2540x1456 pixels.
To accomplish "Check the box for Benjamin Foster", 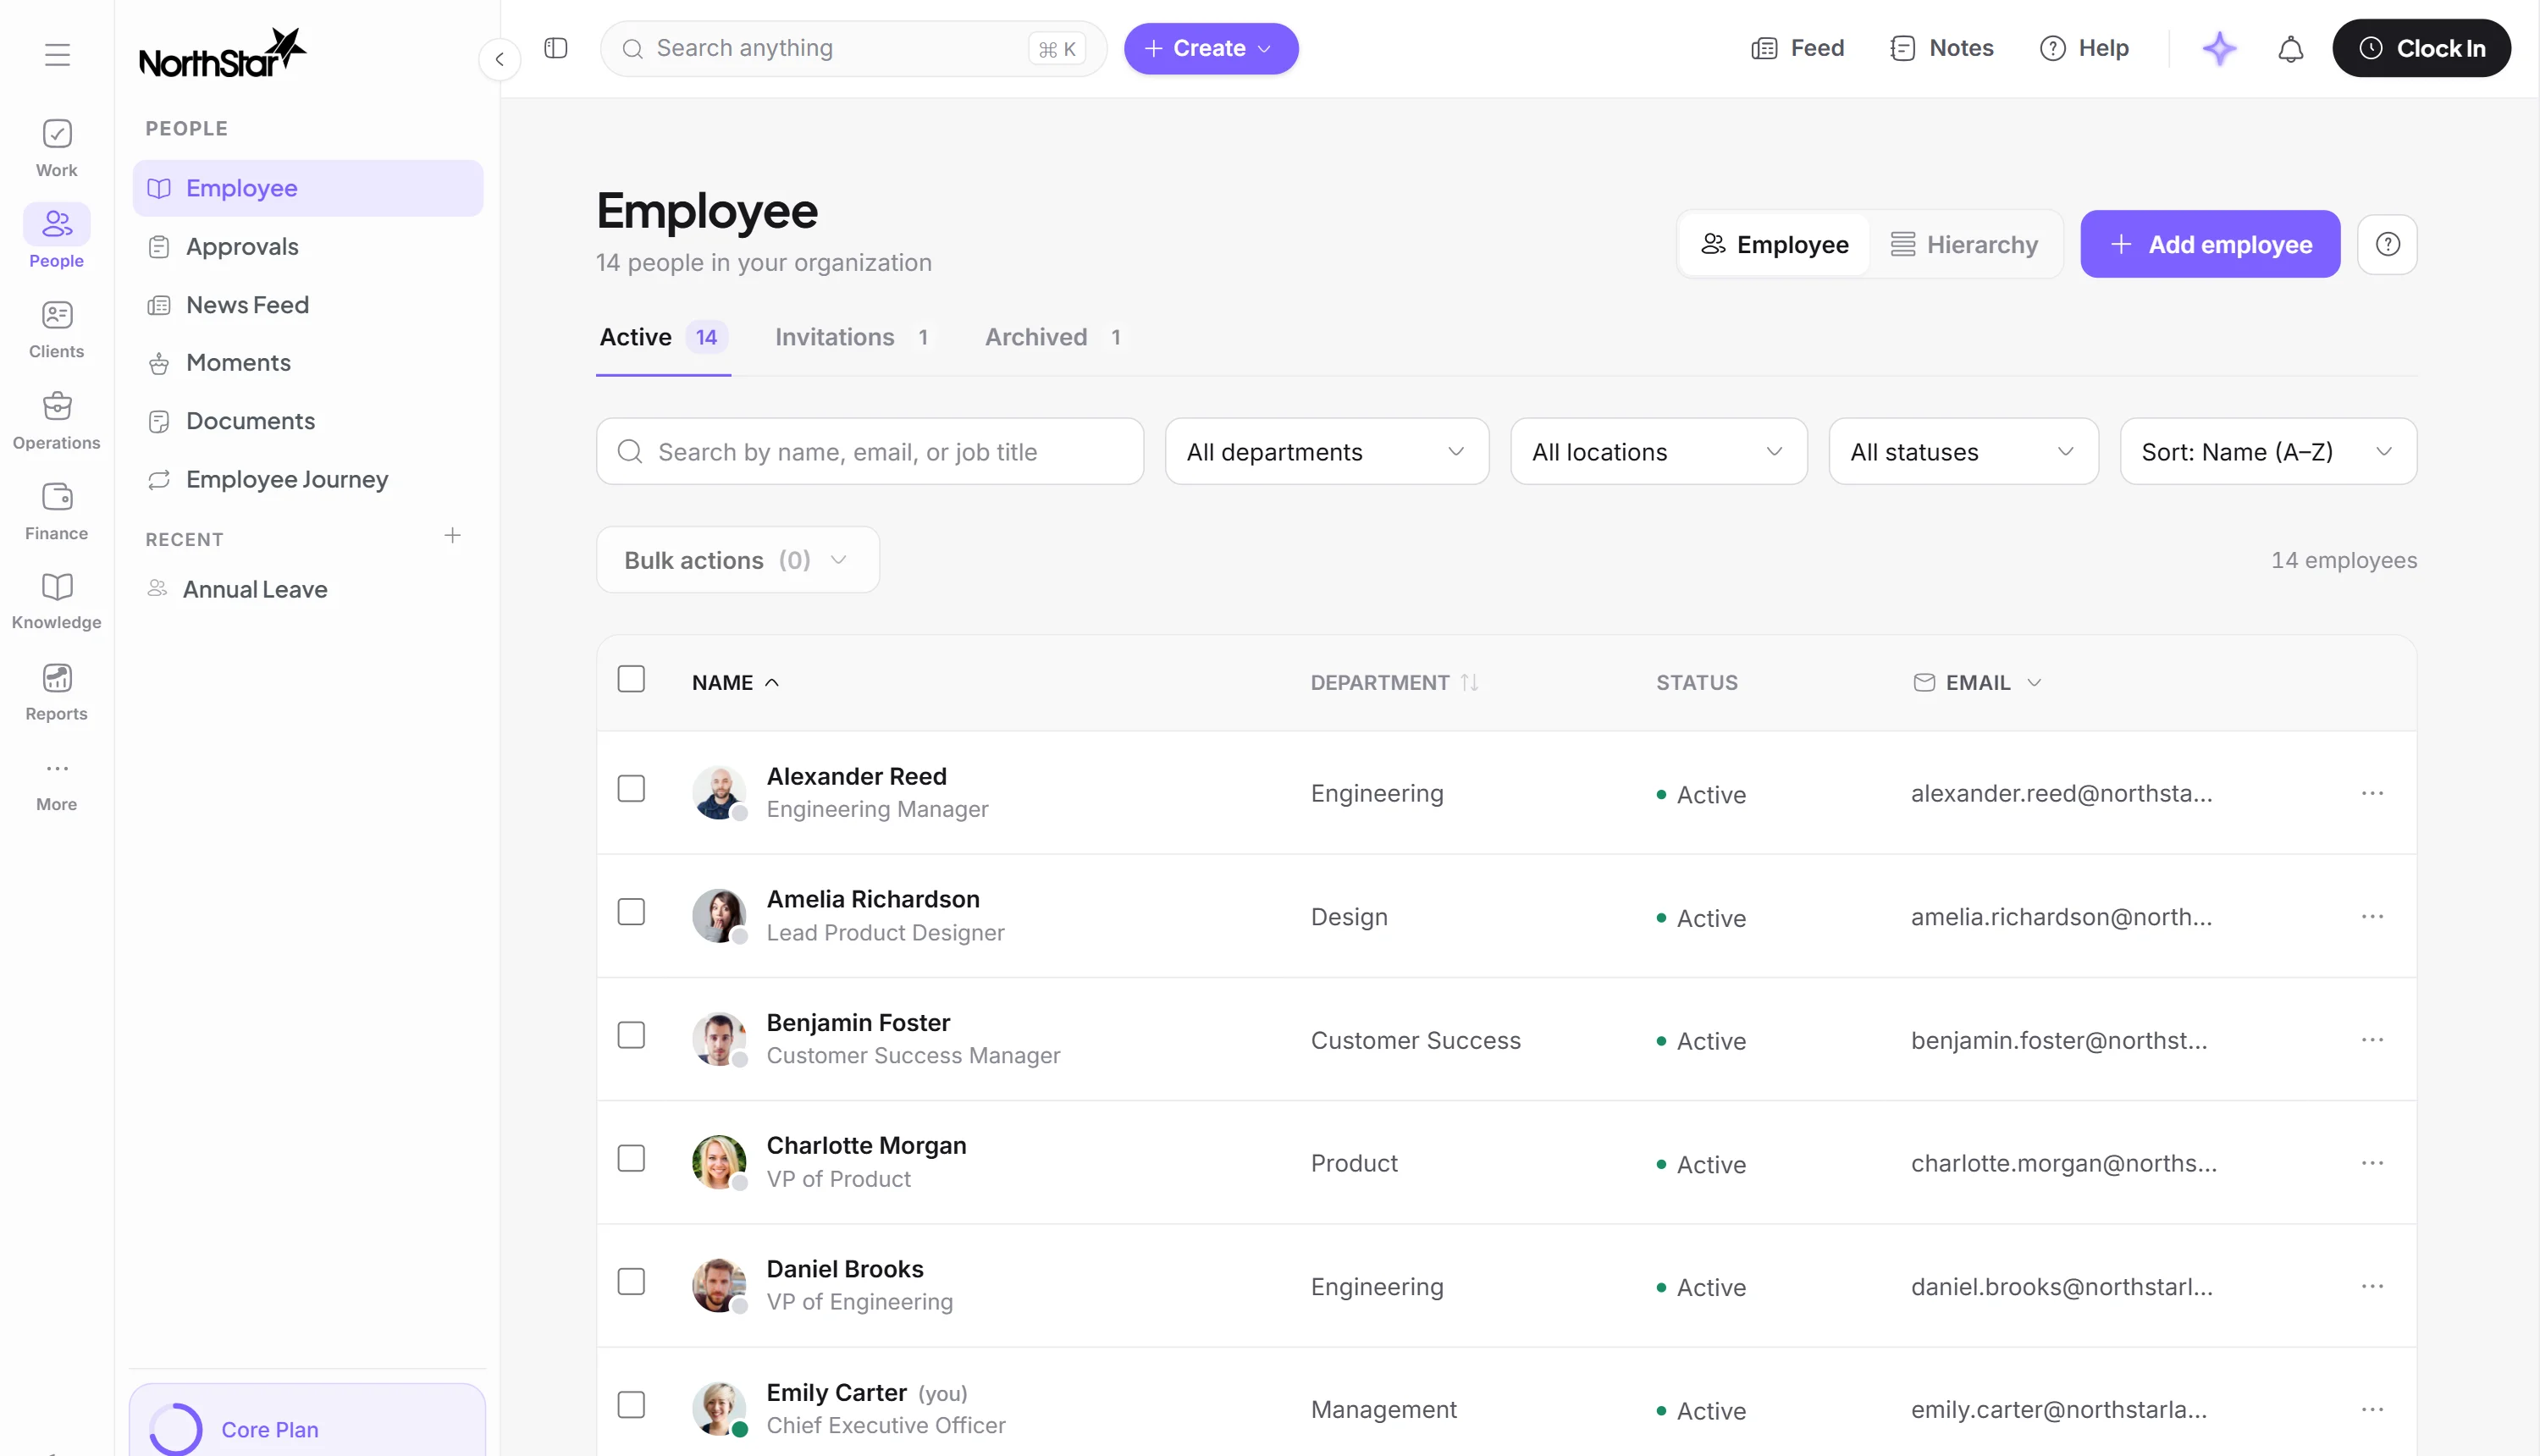I will click(x=631, y=1035).
